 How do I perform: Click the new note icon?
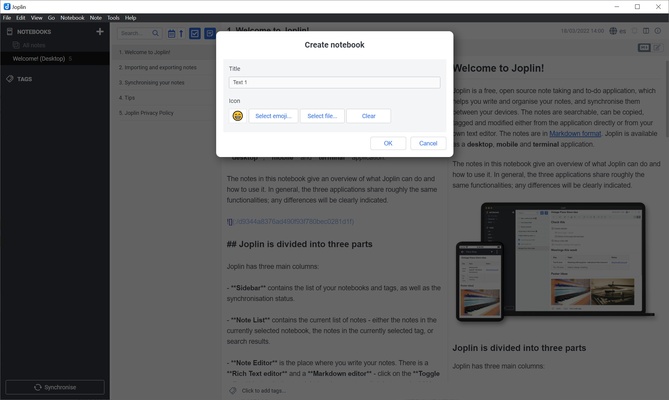(x=210, y=34)
